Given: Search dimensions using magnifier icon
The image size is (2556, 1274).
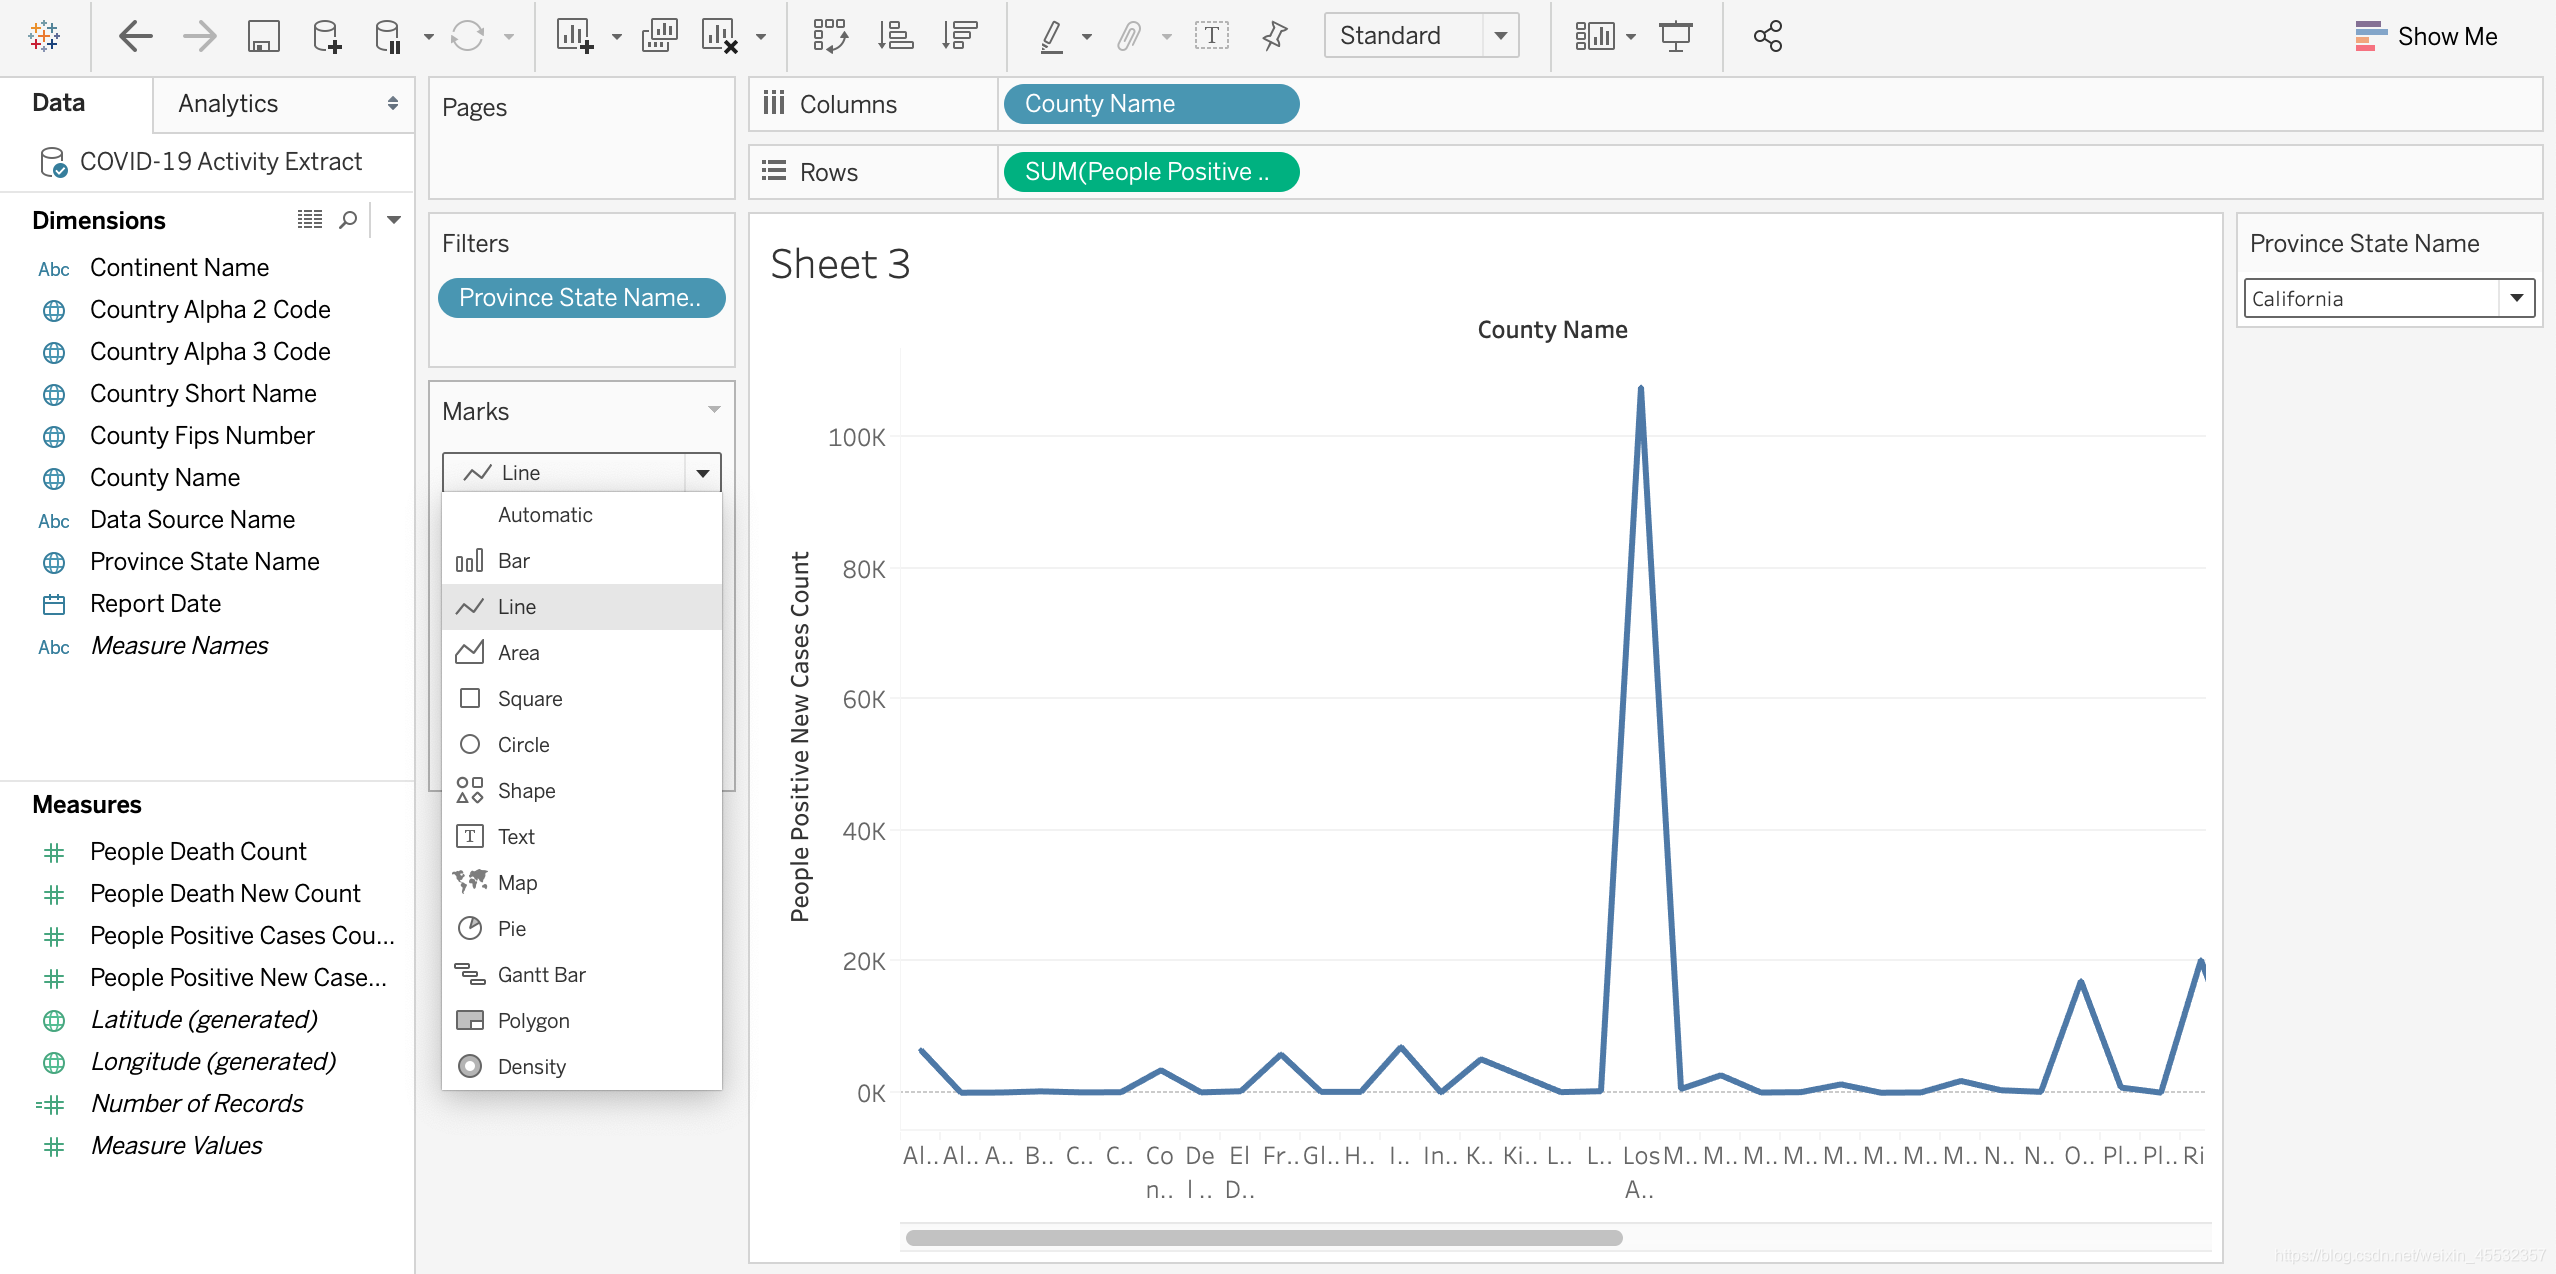Looking at the screenshot, I should pos(348,220).
